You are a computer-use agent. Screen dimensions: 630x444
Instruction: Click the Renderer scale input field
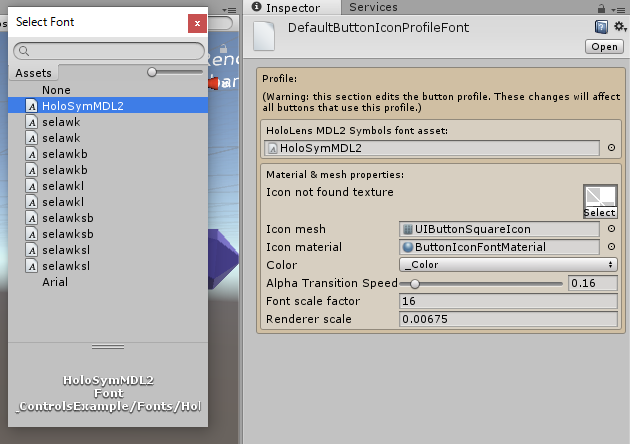coord(507,319)
